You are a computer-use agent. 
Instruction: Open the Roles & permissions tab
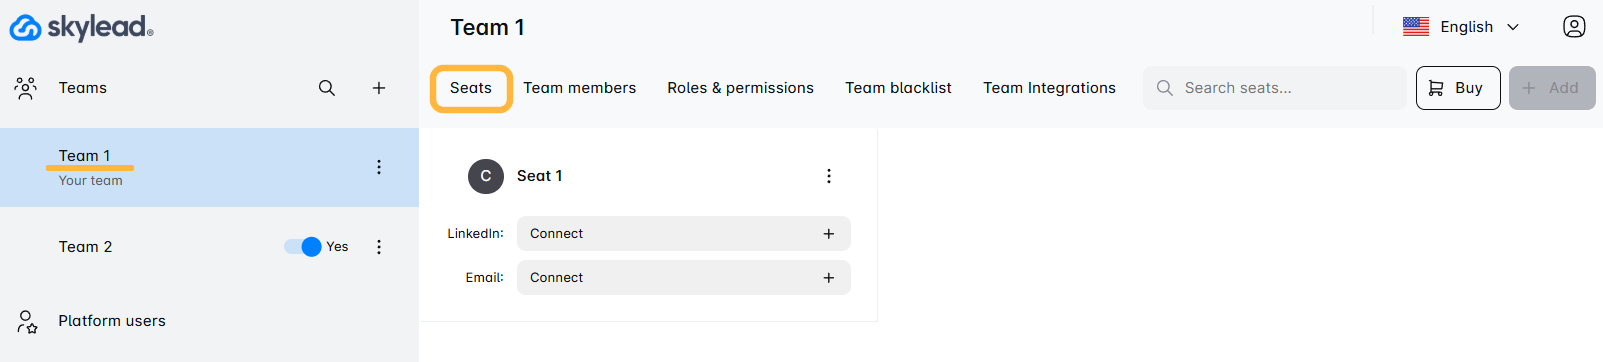pos(741,88)
